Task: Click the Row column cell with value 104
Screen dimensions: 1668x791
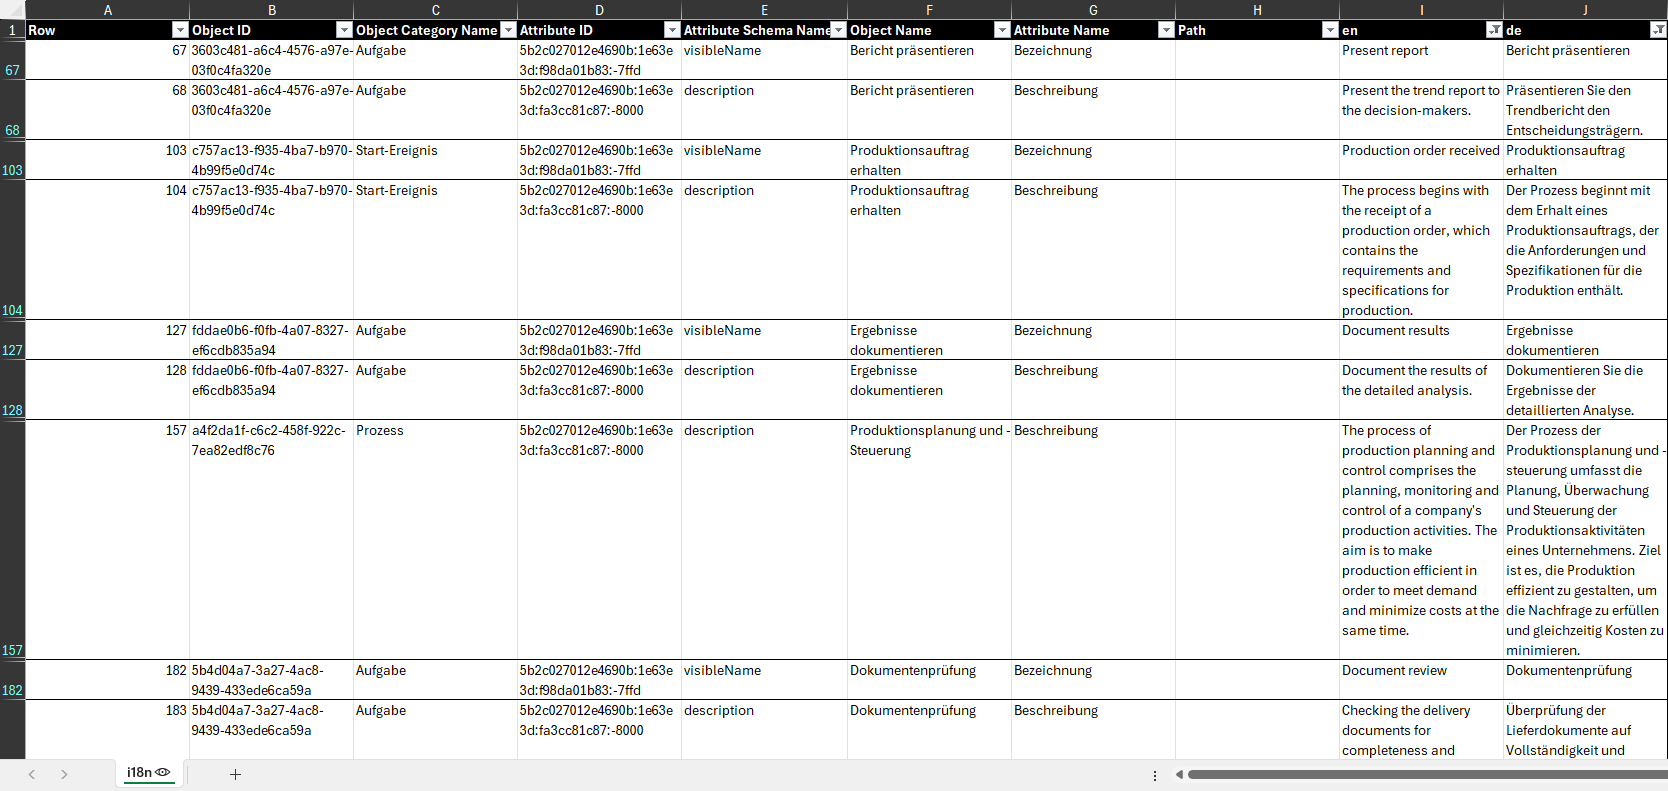Action: (108, 250)
